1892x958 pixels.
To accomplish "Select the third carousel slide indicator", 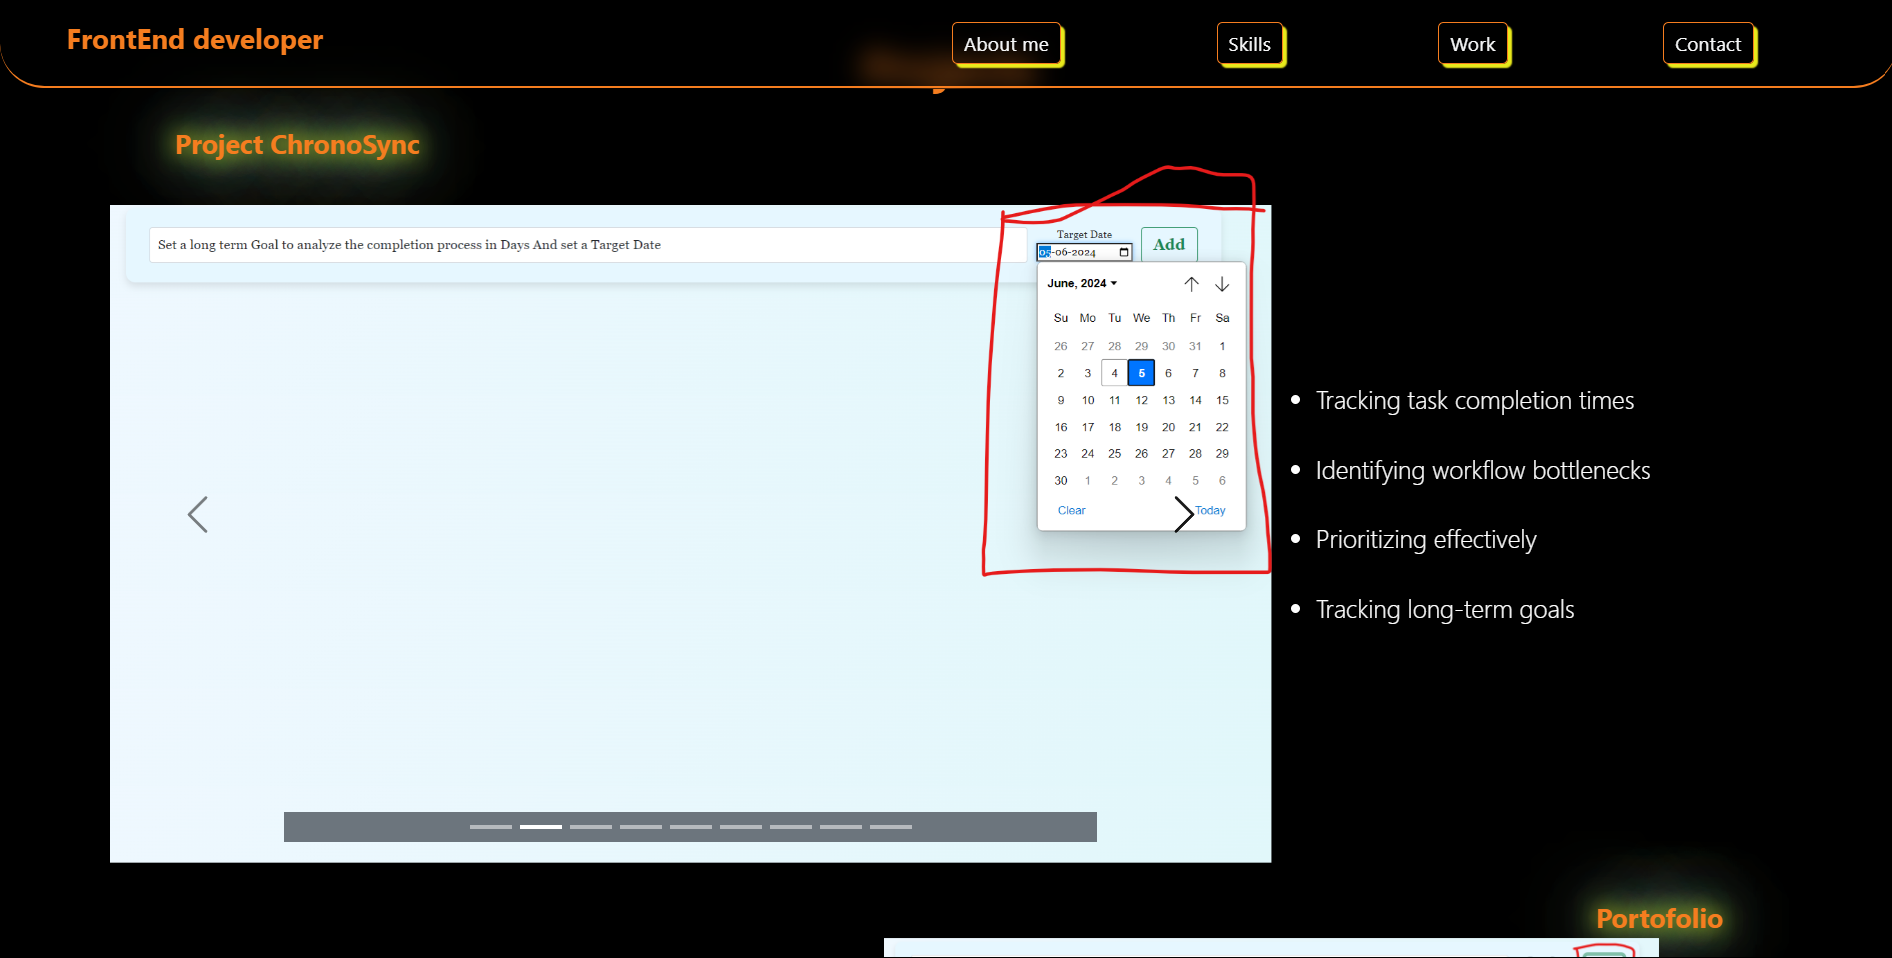I will pos(591,827).
